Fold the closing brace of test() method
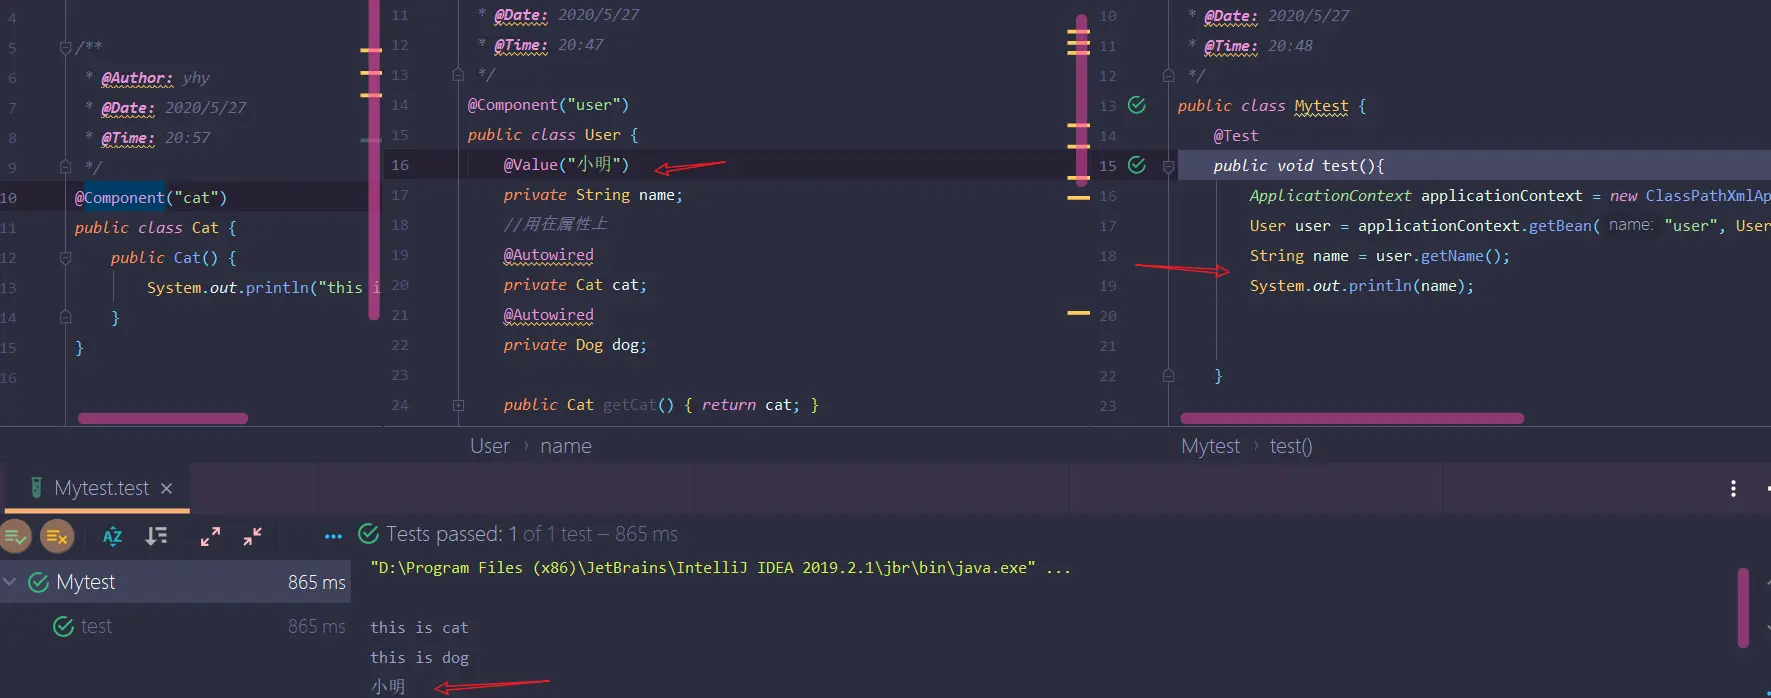Viewport: 1771px width, 698px height. (1168, 376)
